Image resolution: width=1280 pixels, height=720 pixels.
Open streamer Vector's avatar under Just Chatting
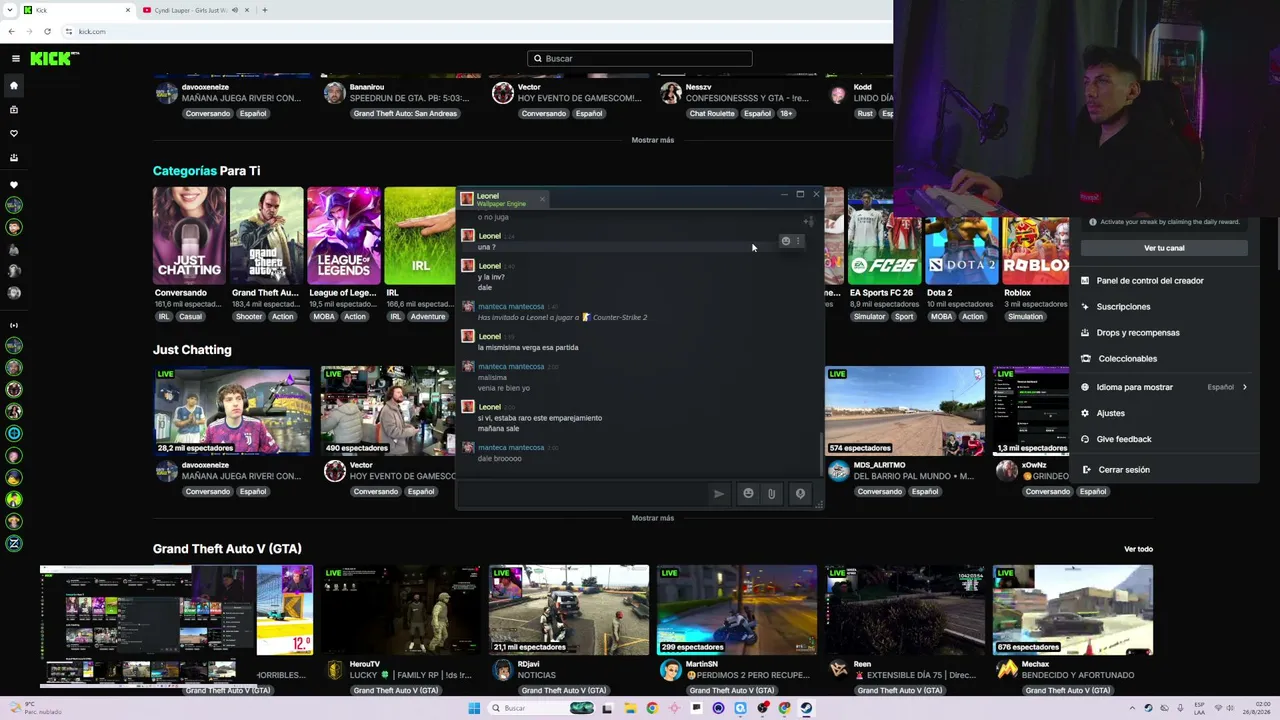tap(335, 470)
